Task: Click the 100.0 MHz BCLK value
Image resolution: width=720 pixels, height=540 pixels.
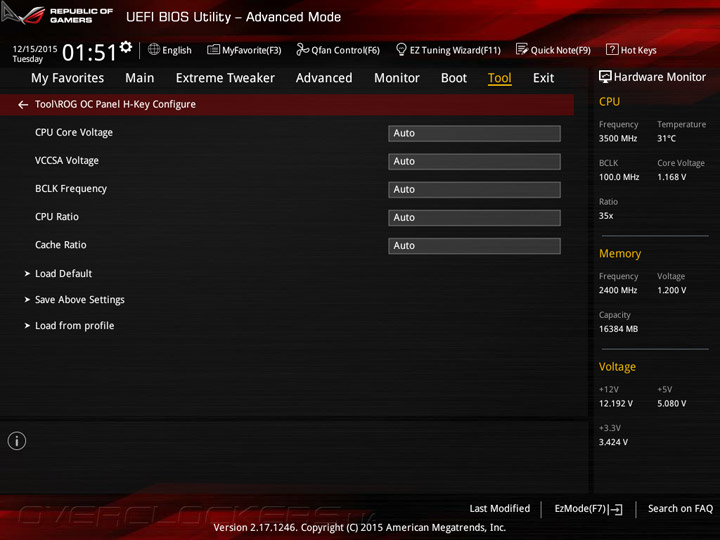Action: click(619, 177)
